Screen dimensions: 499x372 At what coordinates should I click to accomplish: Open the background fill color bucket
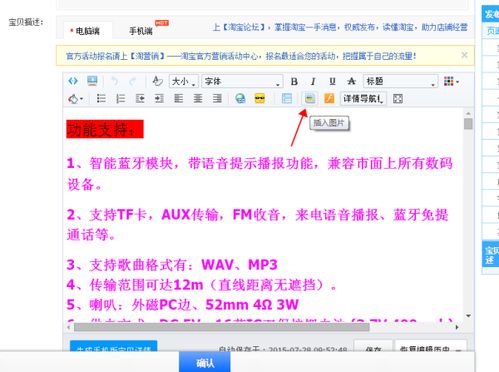pos(75,99)
